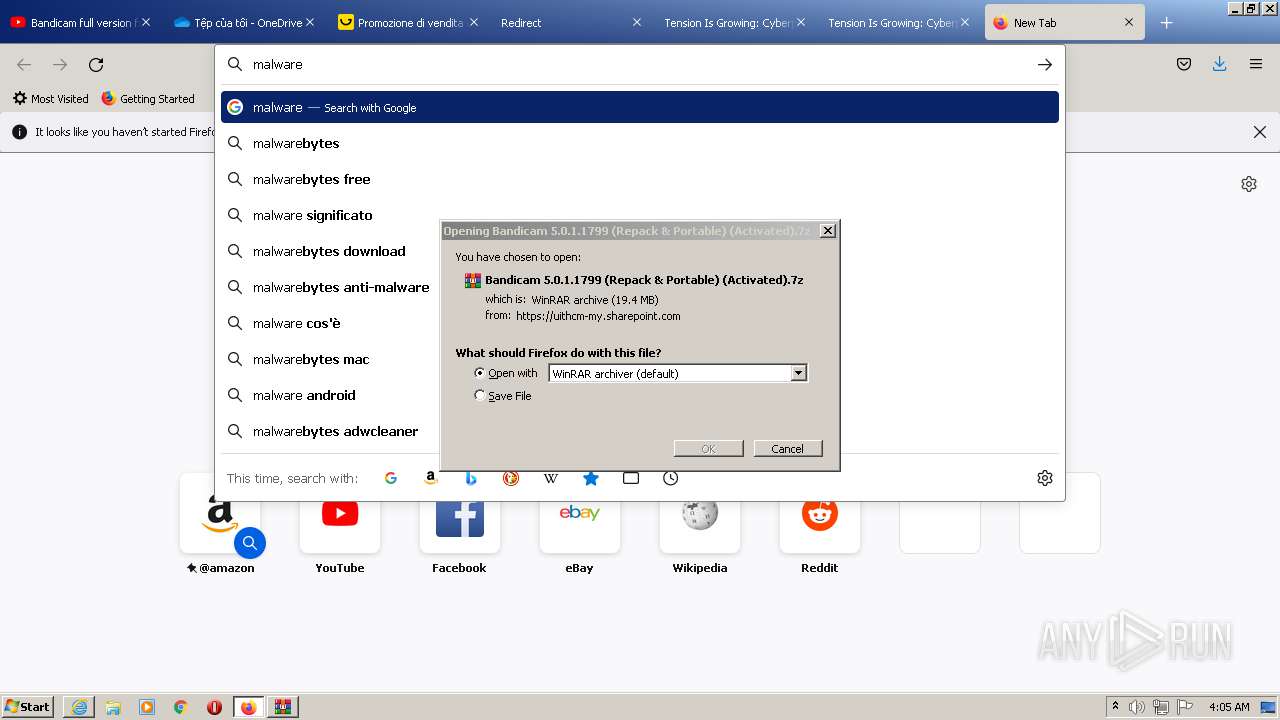Search with DuckDuckGo one-off icon
Screen dimensions: 1280x720
(x=511, y=478)
